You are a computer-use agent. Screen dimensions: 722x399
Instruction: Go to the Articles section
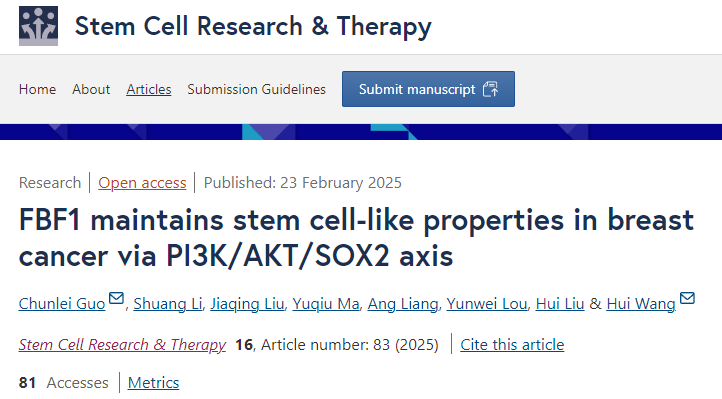tap(149, 89)
